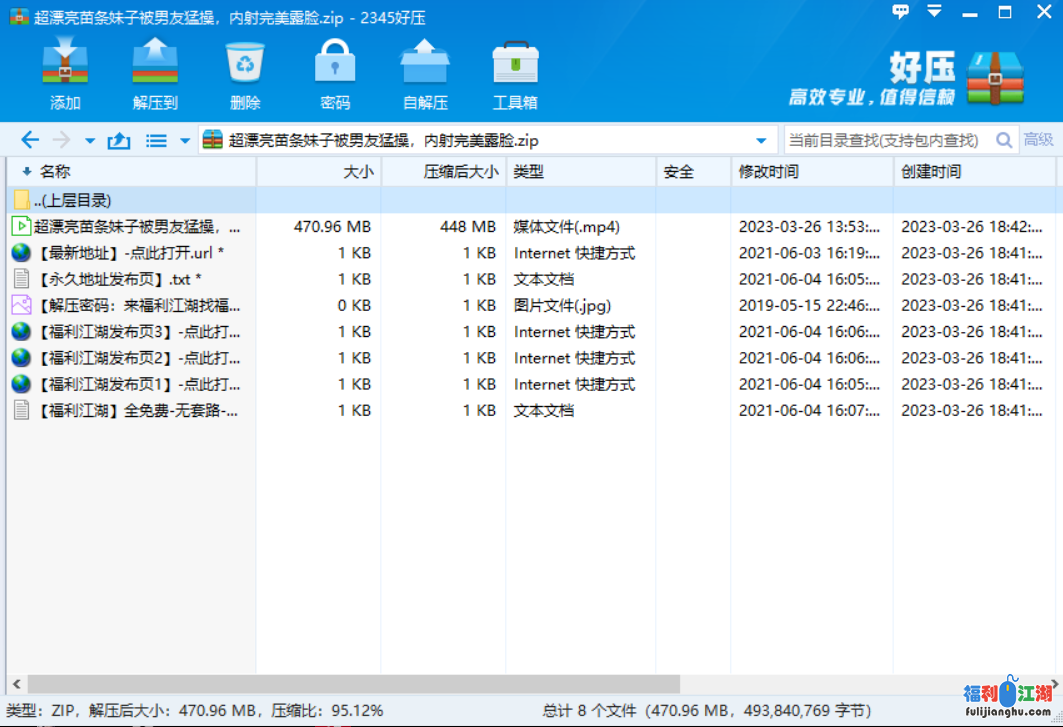
Task: Select the 自解压 (Self-extract) icon
Action: pos(425,73)
